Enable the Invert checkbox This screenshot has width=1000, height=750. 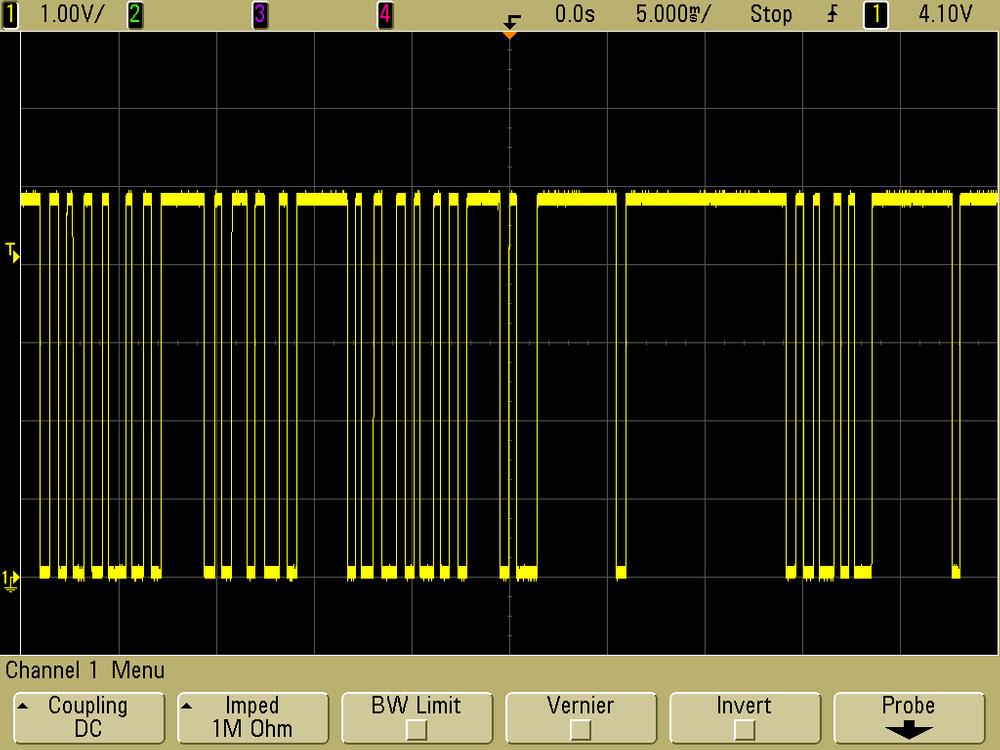[x=744, y=730]
